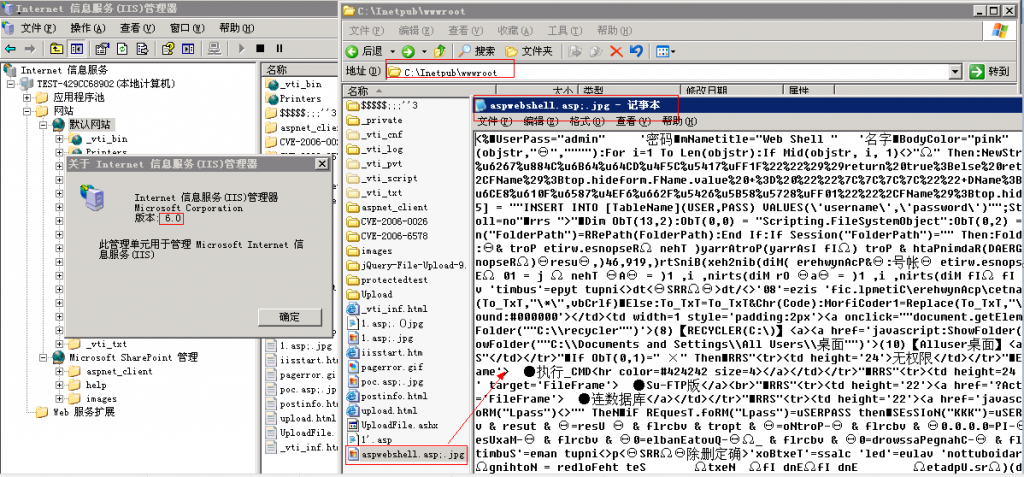Open the 操作(A) menu in IIS Manager
Screen dimensions: 1024x477
click(x=88, y=28)
